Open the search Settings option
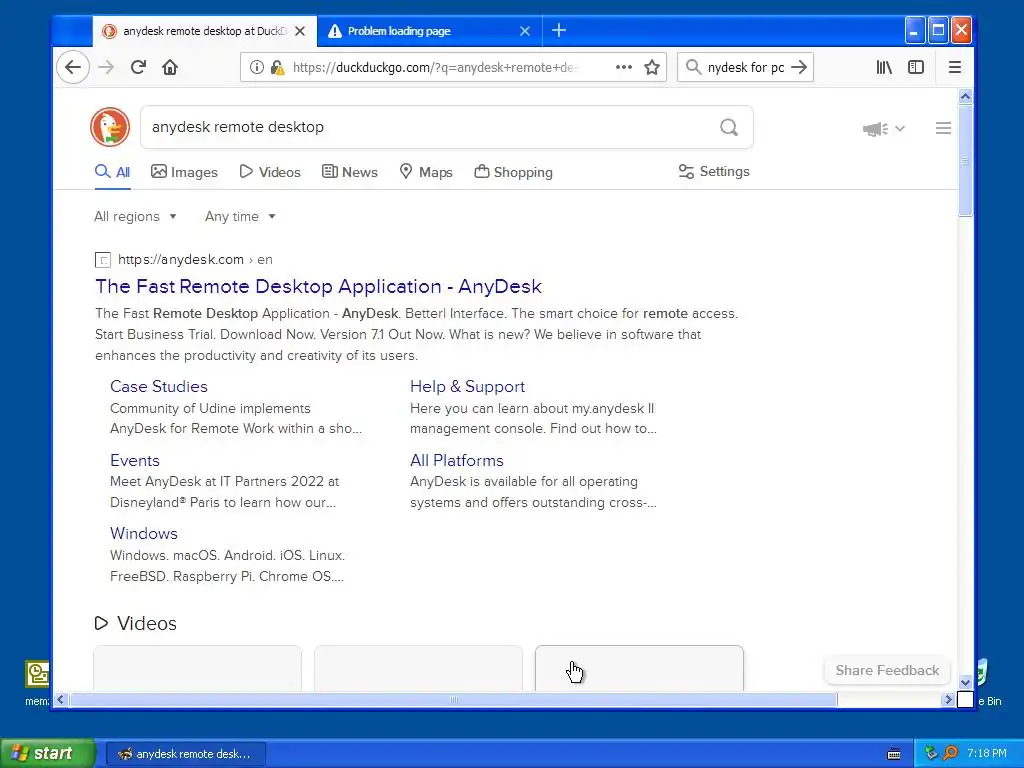The height and width of the screenshot is (768, 1024). coord(714,171)
